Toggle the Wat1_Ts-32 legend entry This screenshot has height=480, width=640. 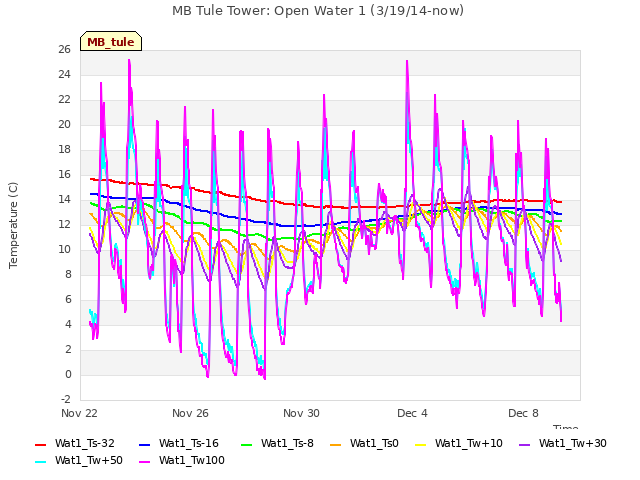[75, 444]
